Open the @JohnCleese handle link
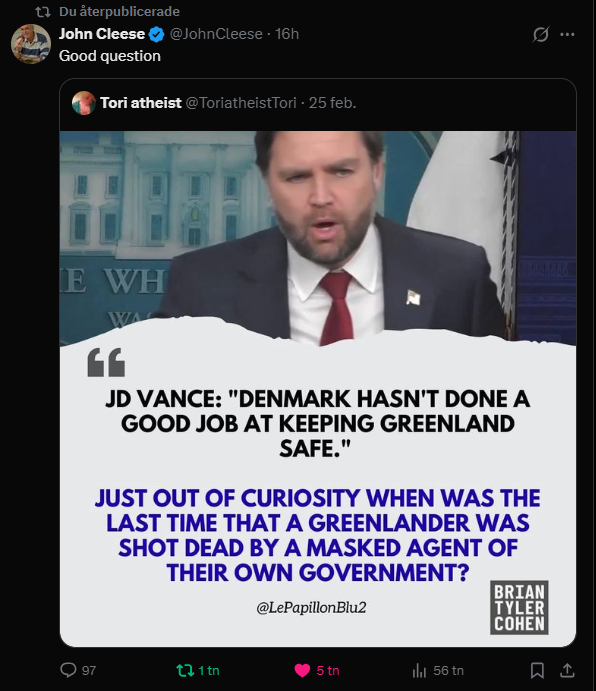 [216, 34]
